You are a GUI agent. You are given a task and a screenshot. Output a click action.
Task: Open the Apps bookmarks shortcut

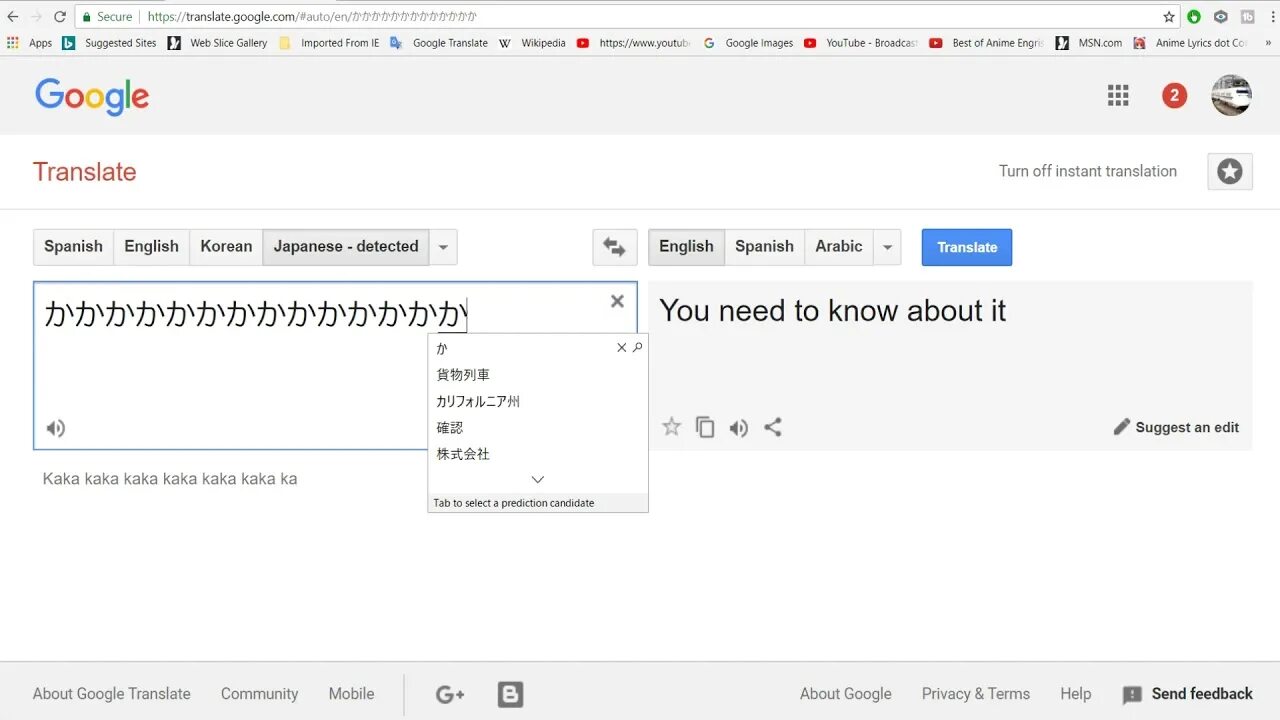tap(29, 43)
